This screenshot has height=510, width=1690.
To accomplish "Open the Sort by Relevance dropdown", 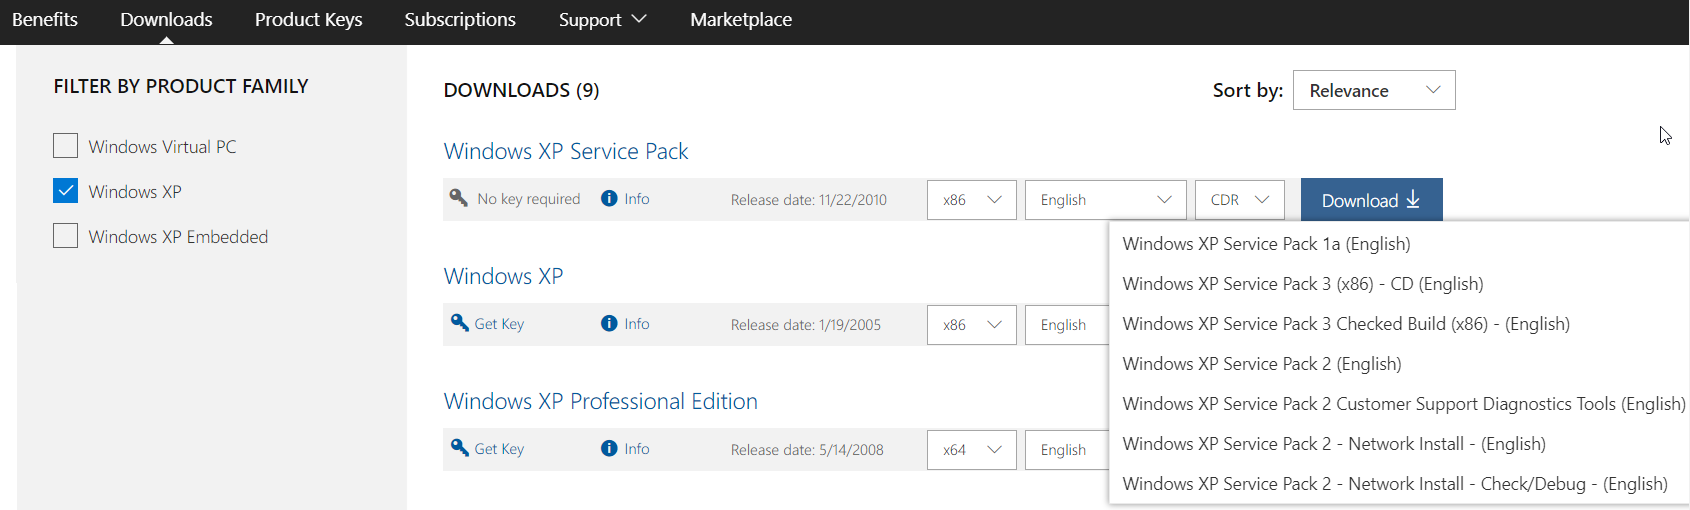I will [1374, 90].
